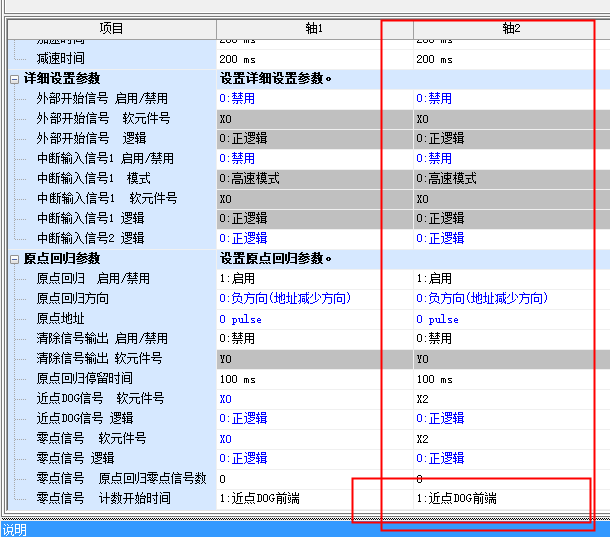This screenshot has width=610, height=537.
Task: Select 轴1 零点信号 逻辑 value
Action: click(x=314, y=459)
